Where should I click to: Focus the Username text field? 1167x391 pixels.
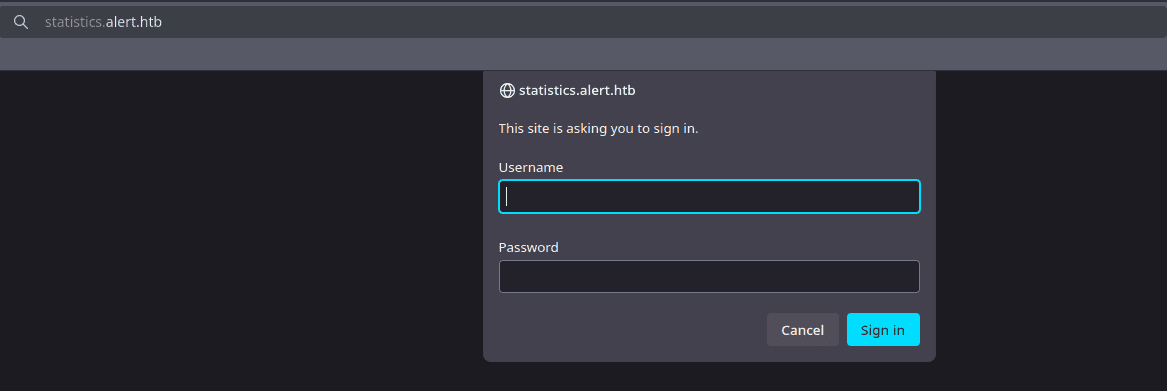[709, 197]
